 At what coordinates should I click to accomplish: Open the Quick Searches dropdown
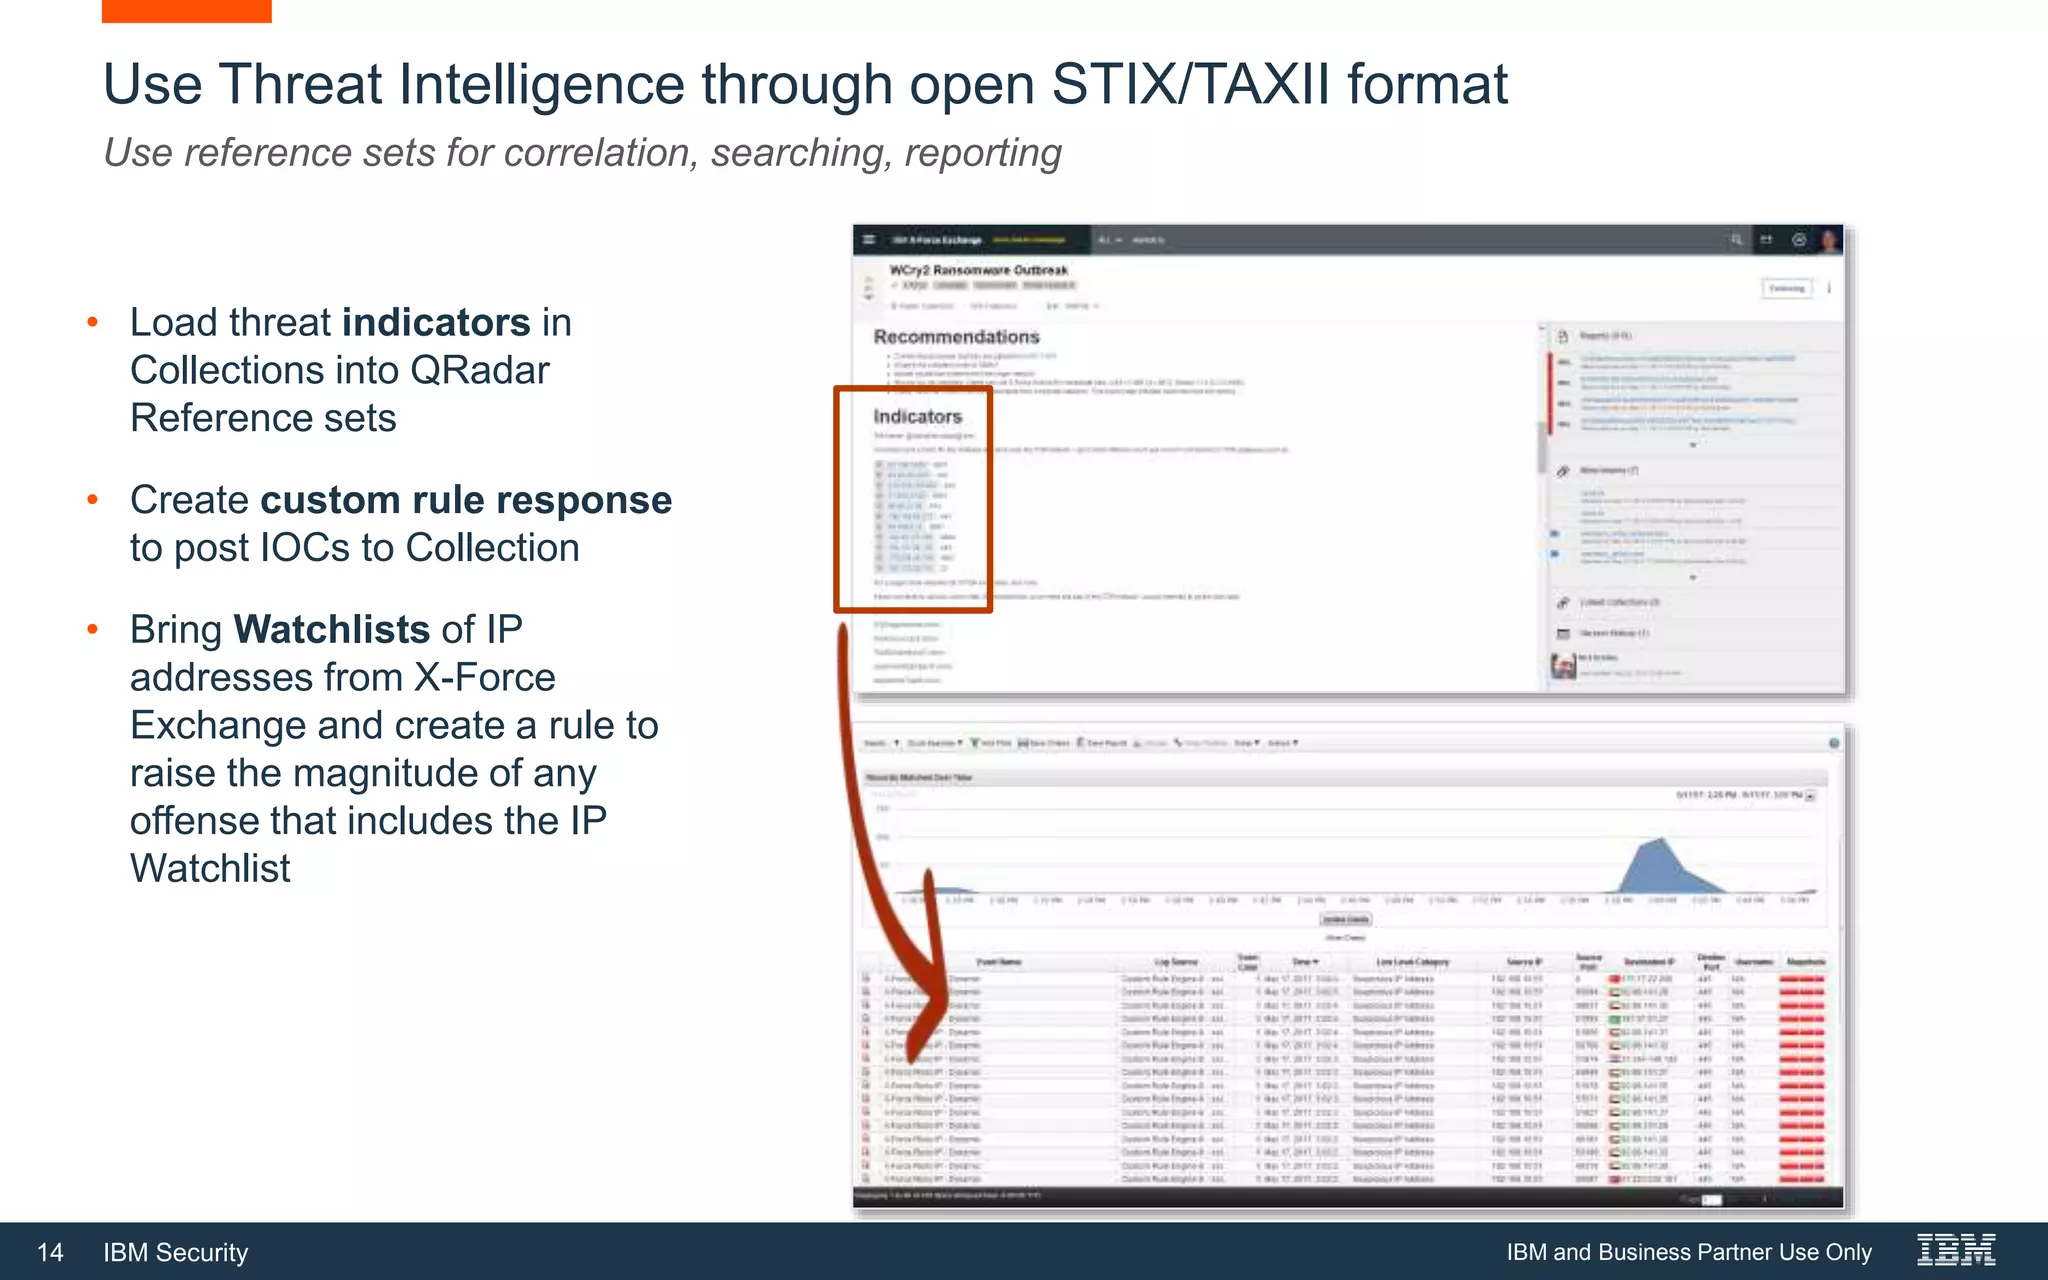coord(935,743)
